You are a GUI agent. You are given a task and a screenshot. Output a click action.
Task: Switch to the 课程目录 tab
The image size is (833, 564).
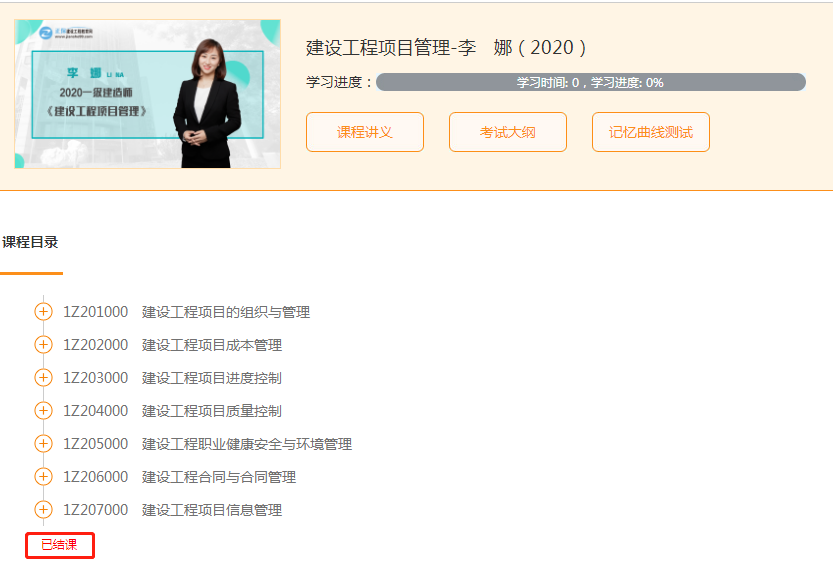click(30, 242)
